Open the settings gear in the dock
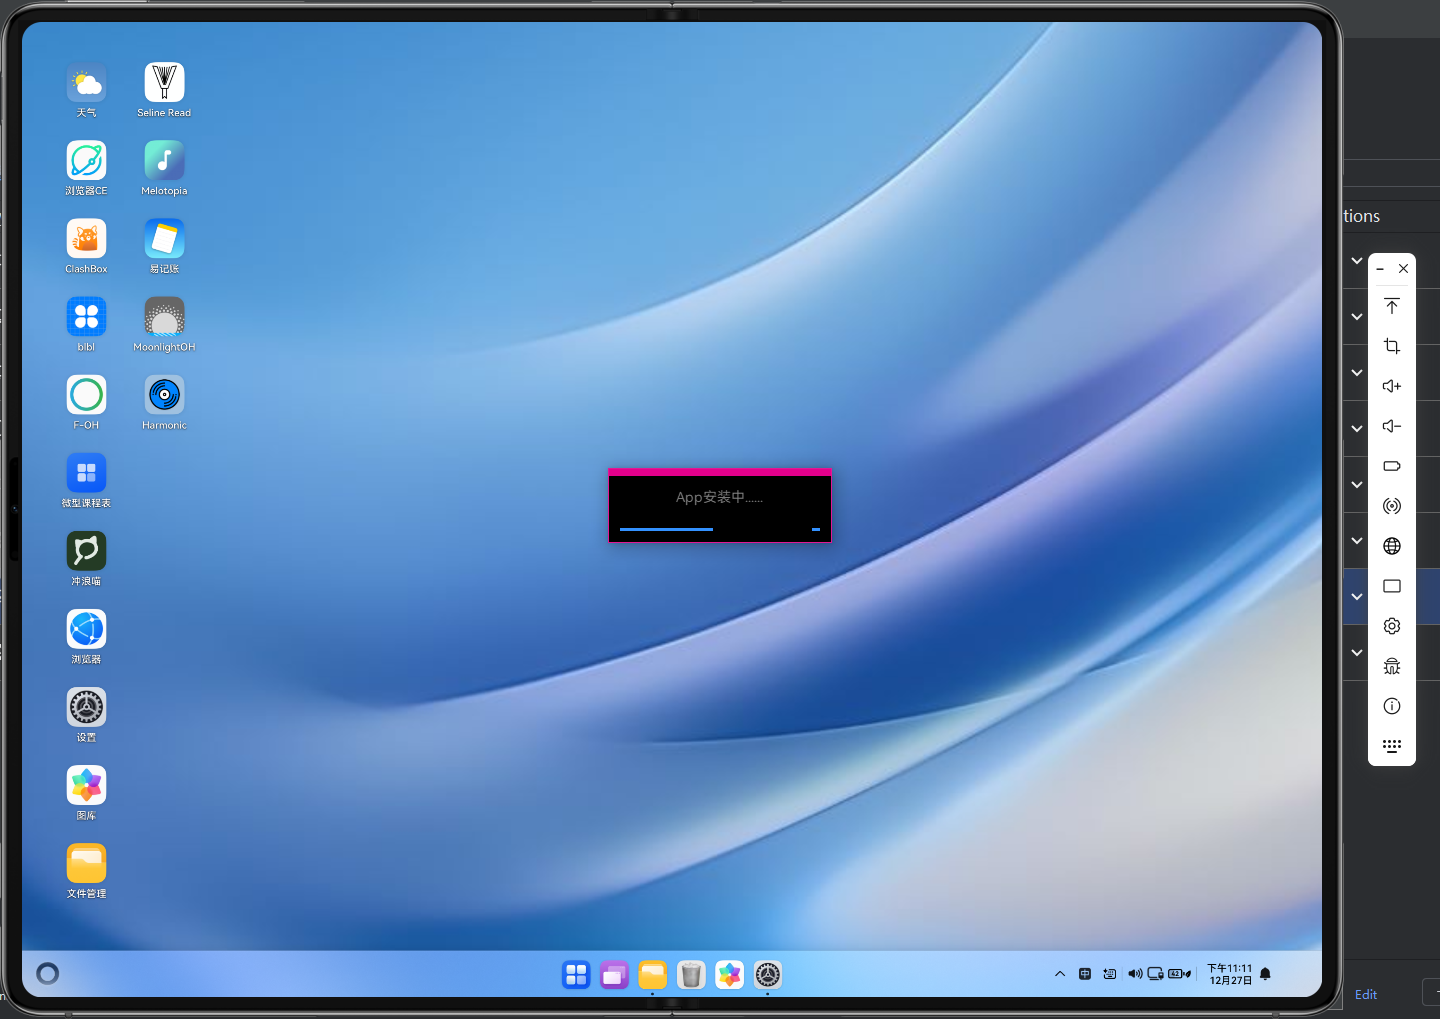Viewport: 1440px width, 1019px height. 767,974
